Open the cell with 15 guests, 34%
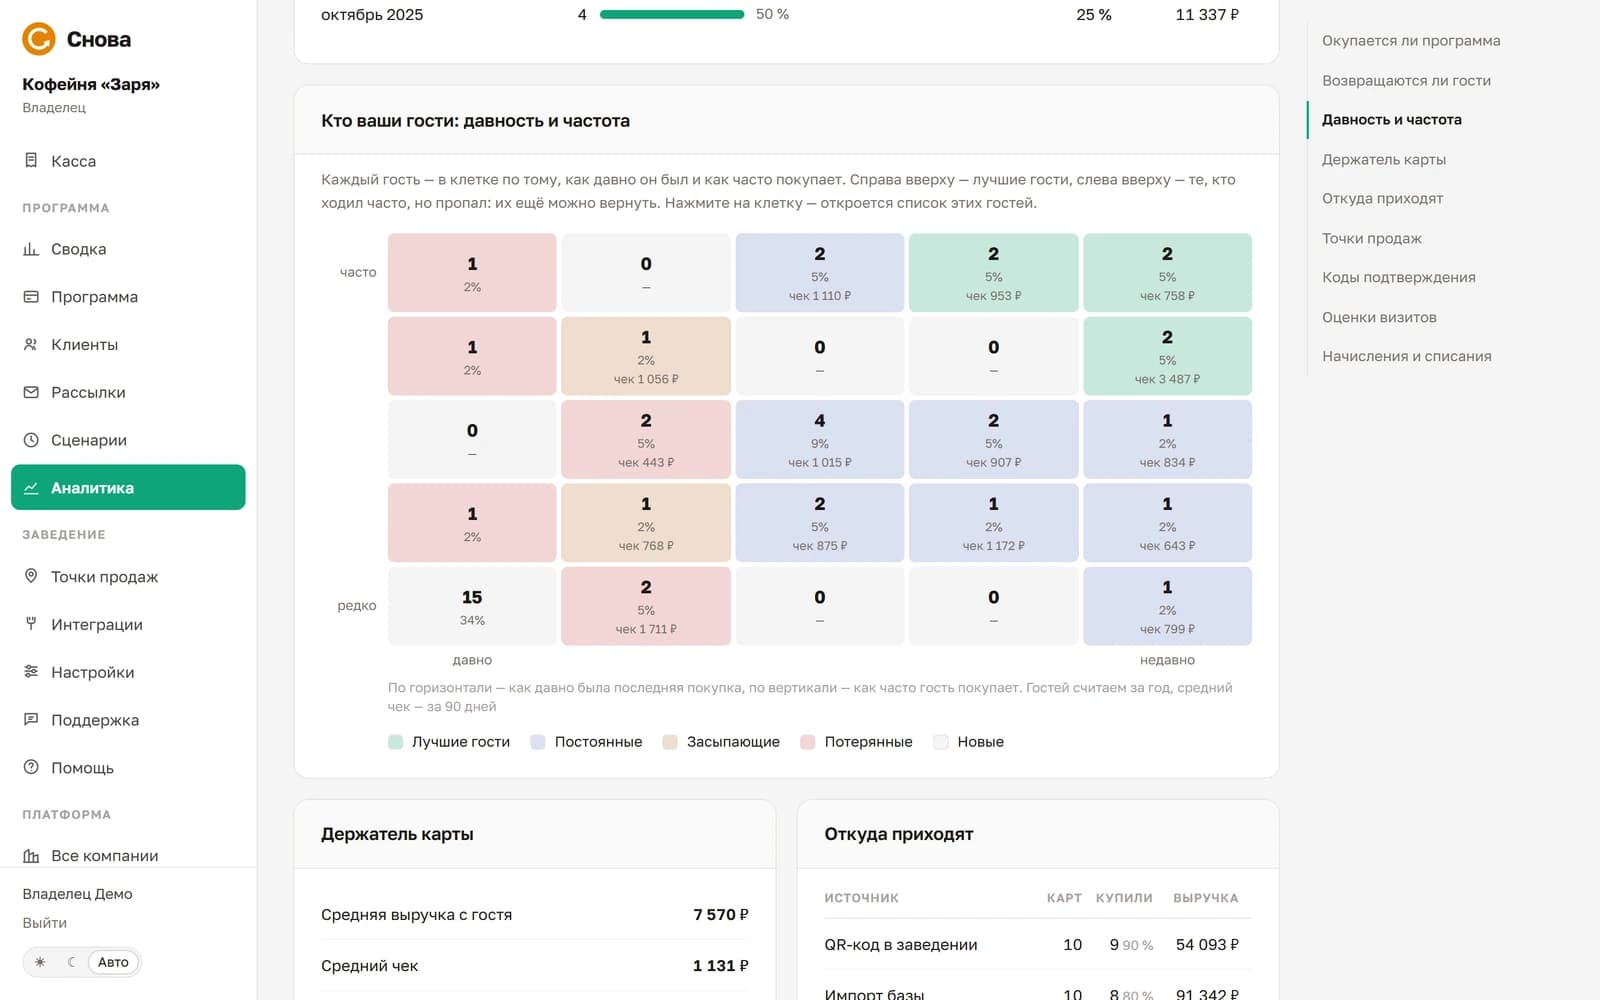 pos(472,606)
